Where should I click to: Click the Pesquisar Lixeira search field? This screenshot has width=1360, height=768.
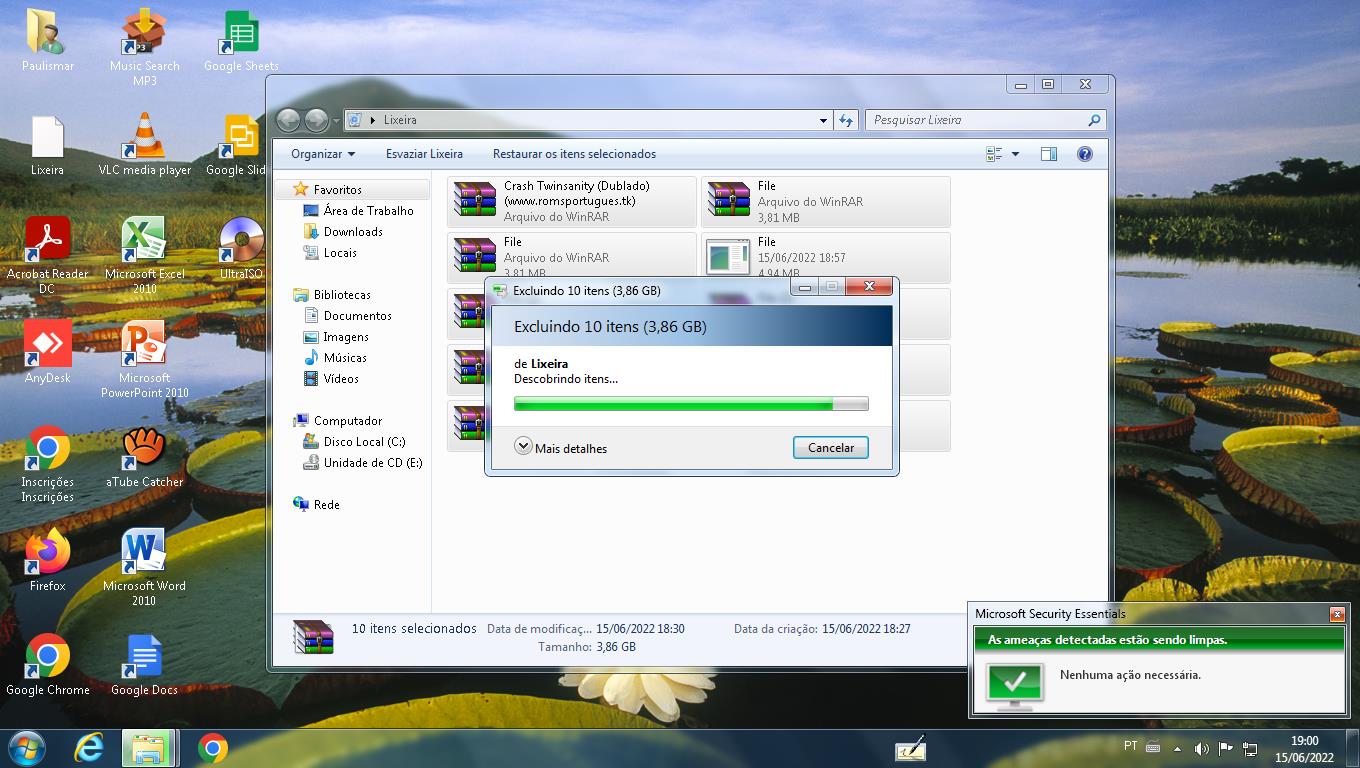[x=975, y=120]
